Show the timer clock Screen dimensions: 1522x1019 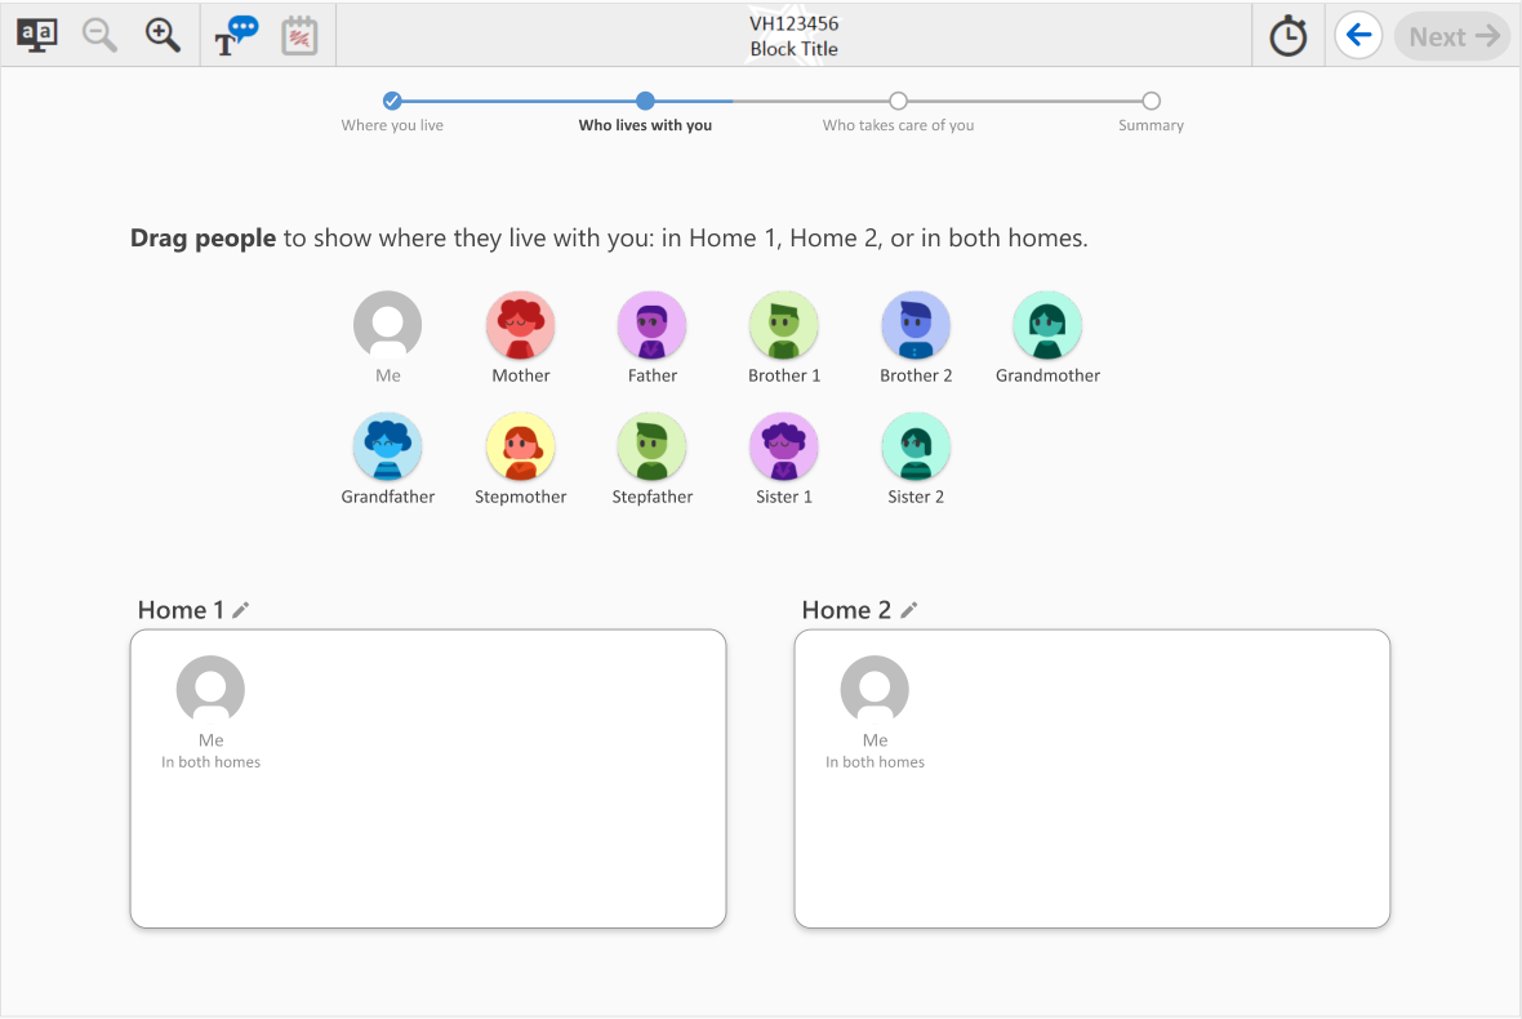(x=1288, y=37)
